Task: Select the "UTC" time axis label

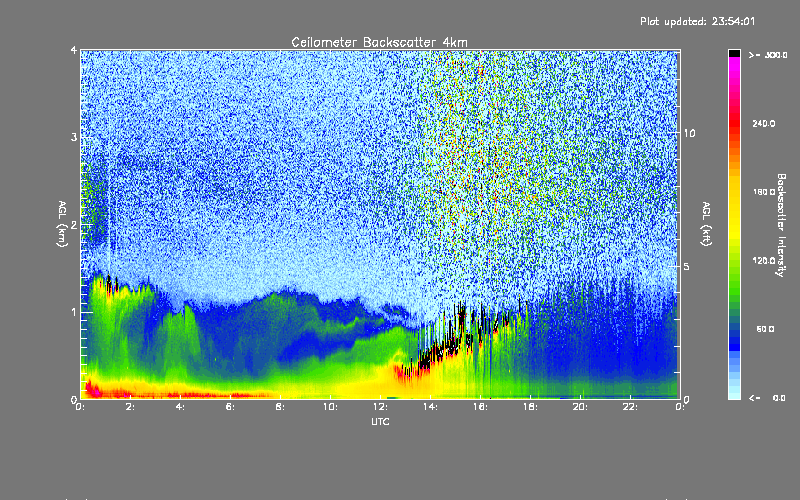Action: (x=380, y=421)
